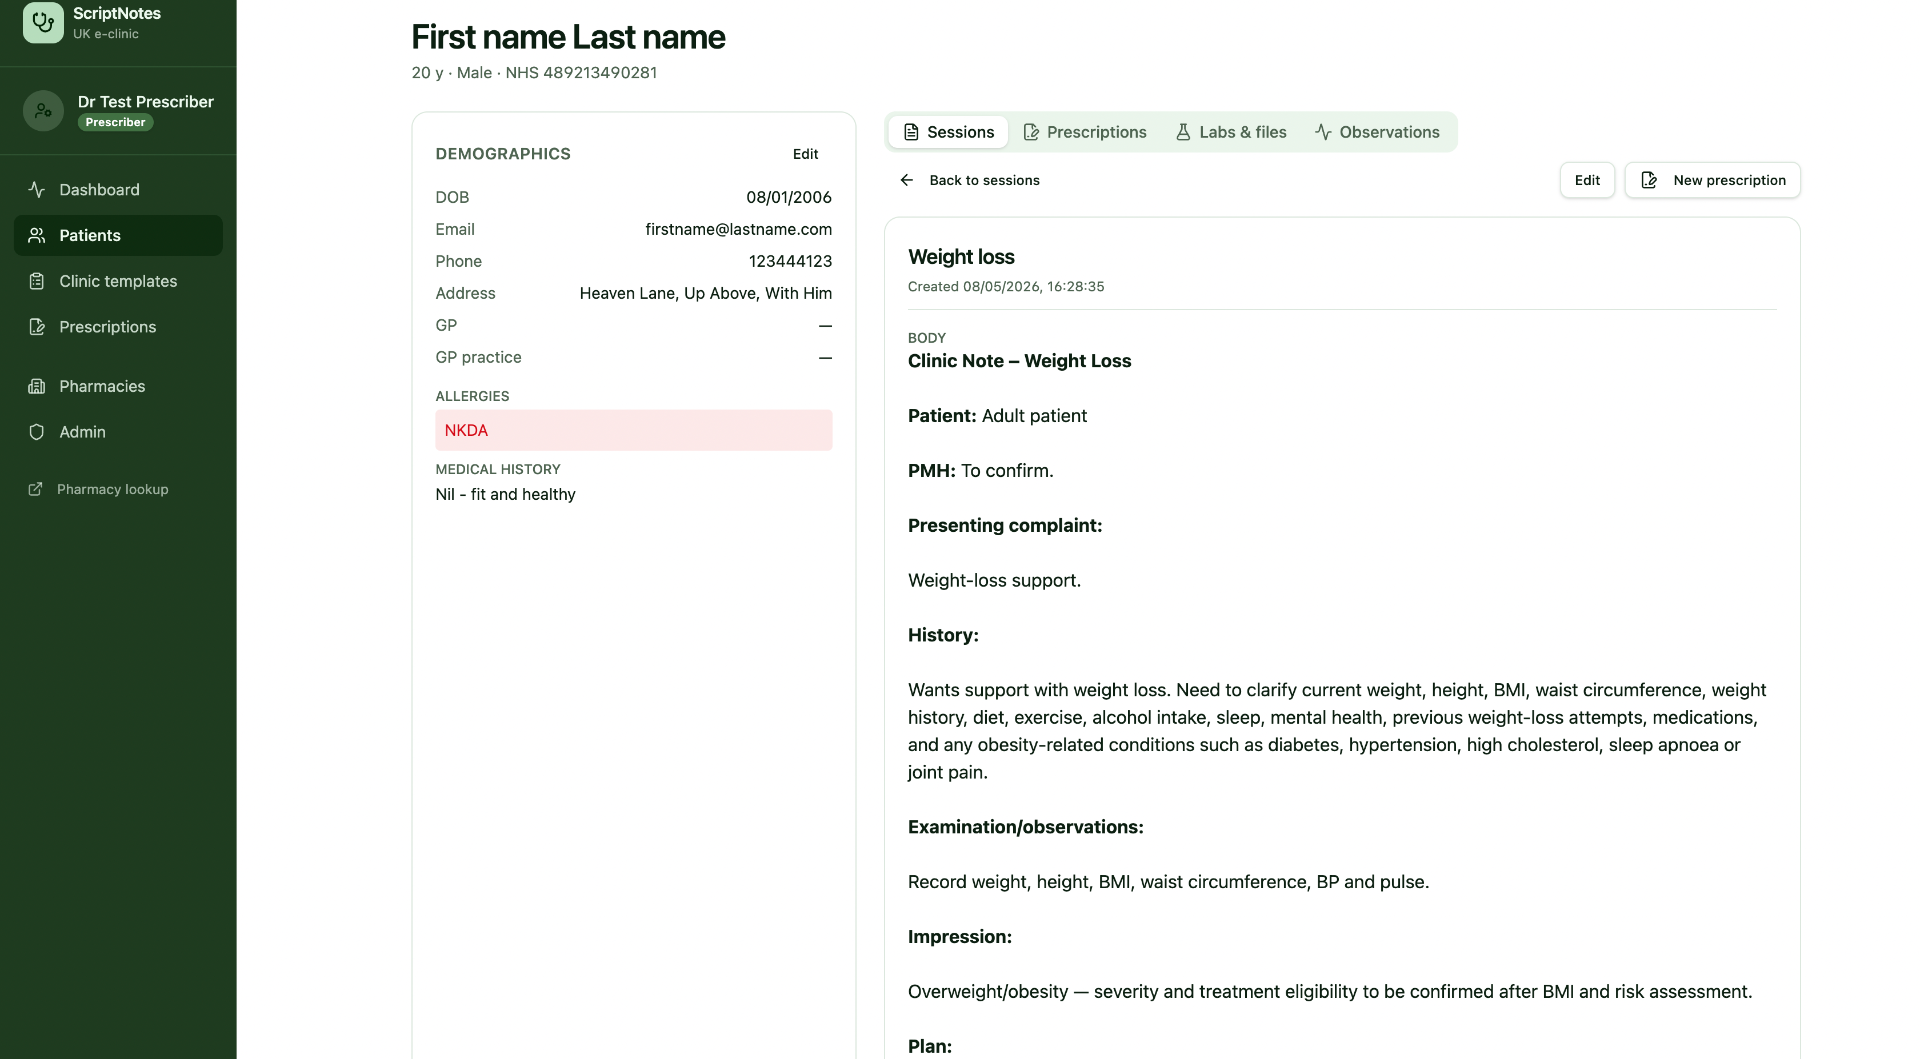
Task: Click the Created 08/05/2026 timestamp
Action: pos(1006,287)
